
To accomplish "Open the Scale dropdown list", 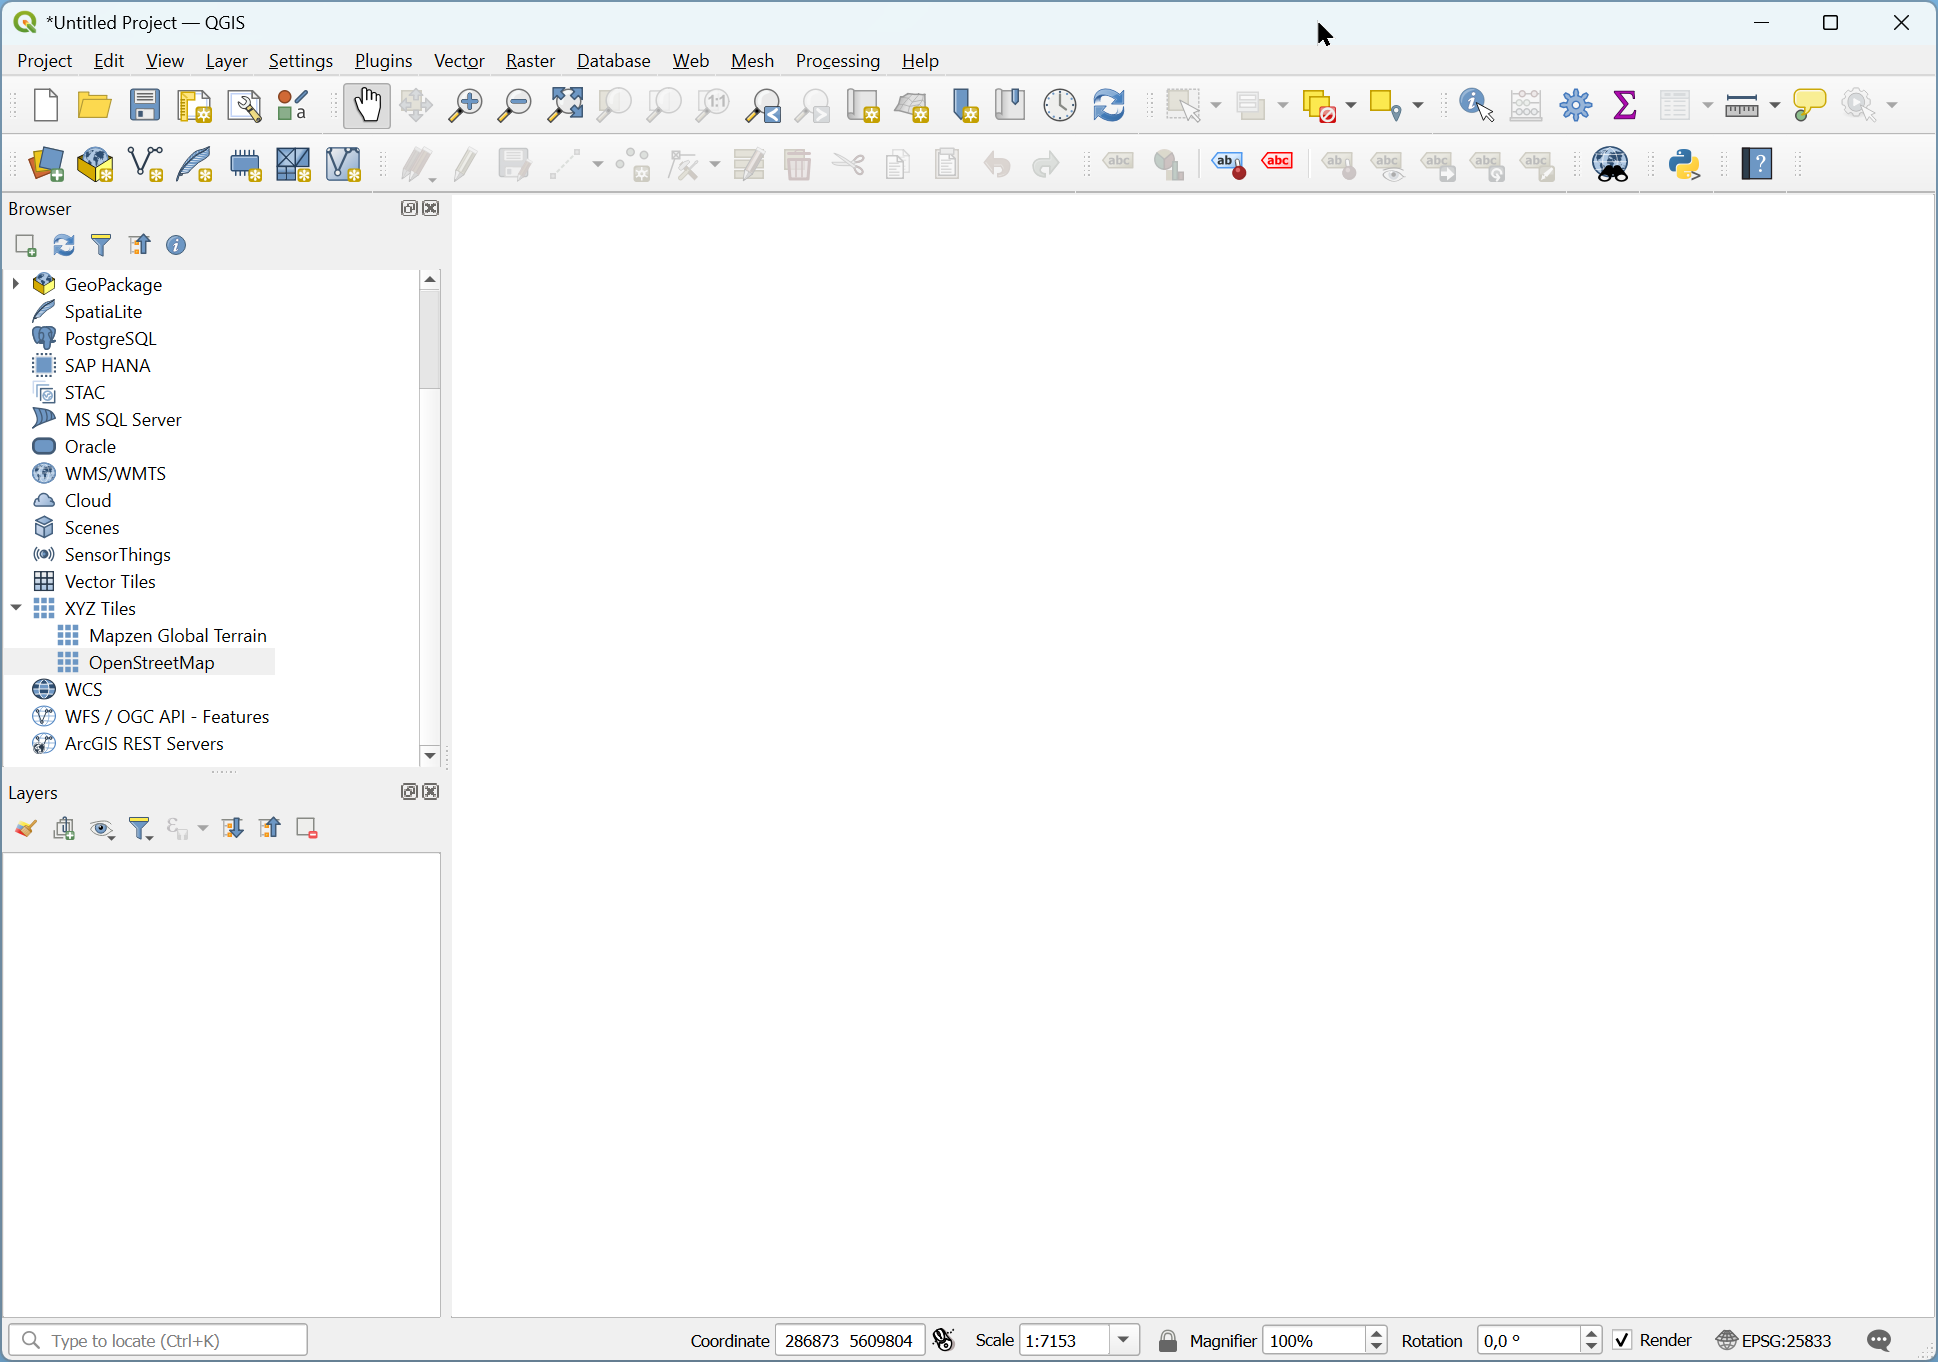I will (x=1125, y=1340).
